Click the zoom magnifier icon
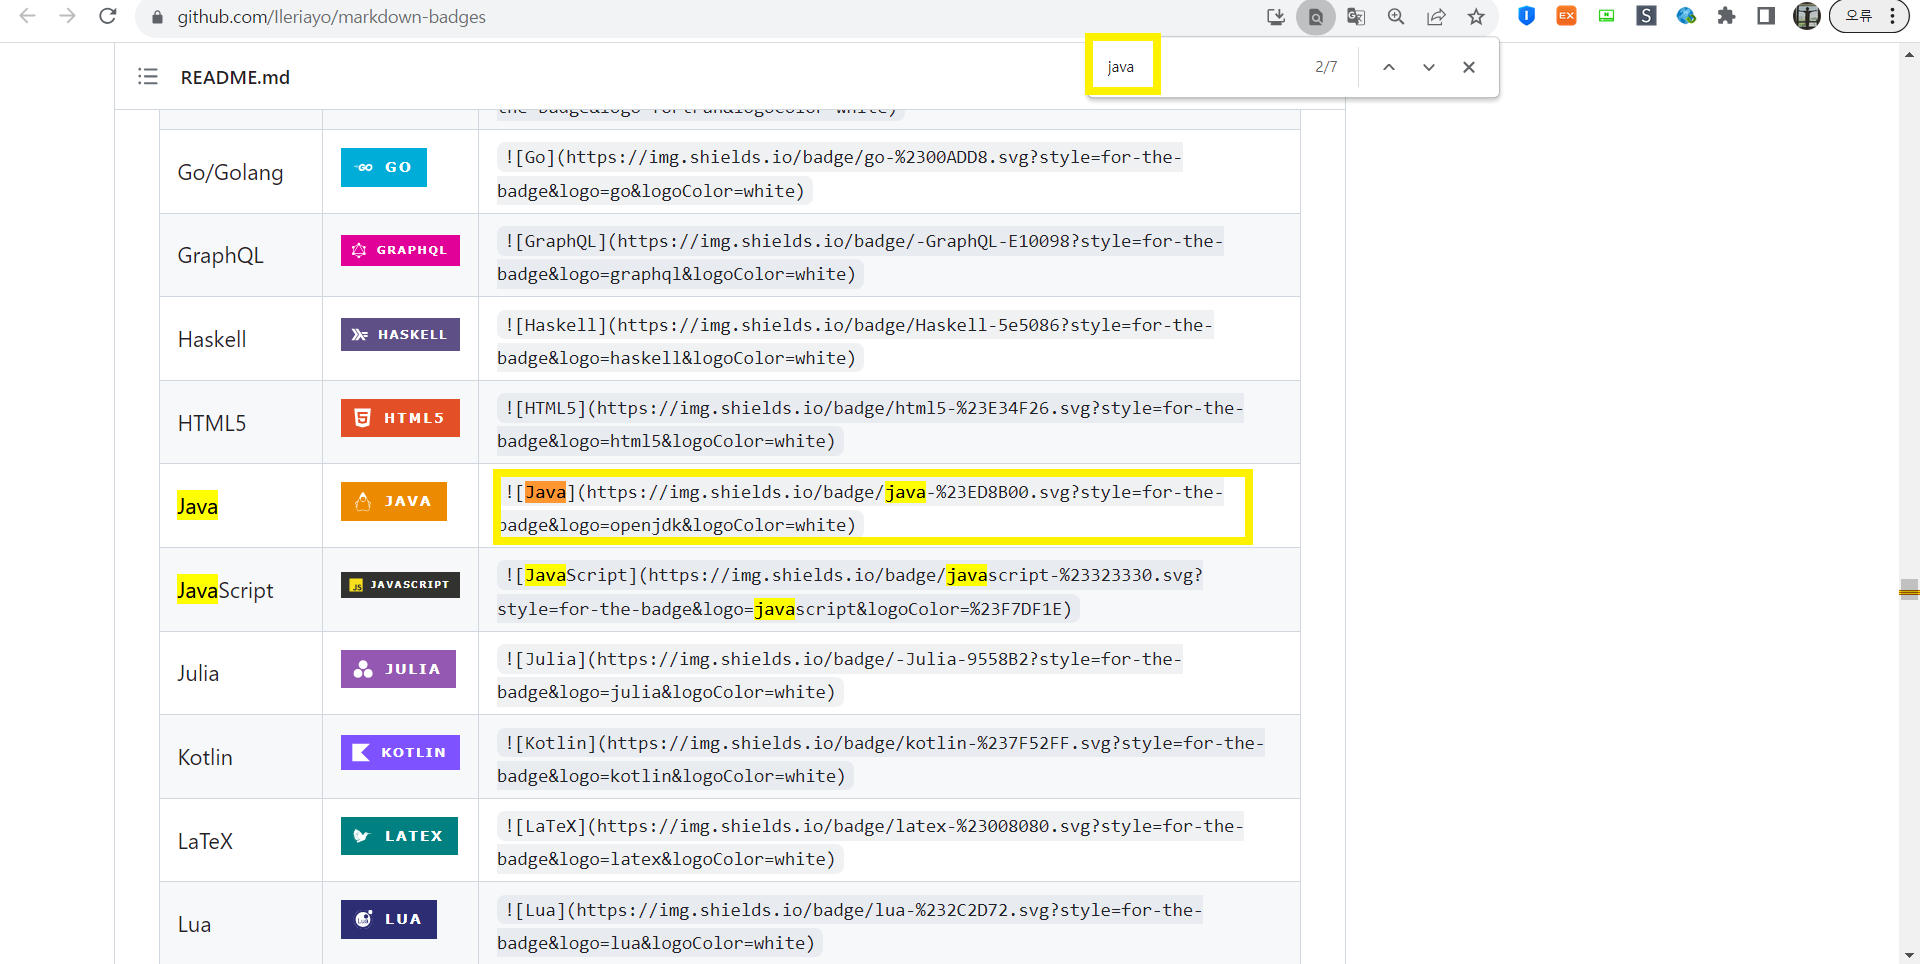 click(x=1396, y=17)
